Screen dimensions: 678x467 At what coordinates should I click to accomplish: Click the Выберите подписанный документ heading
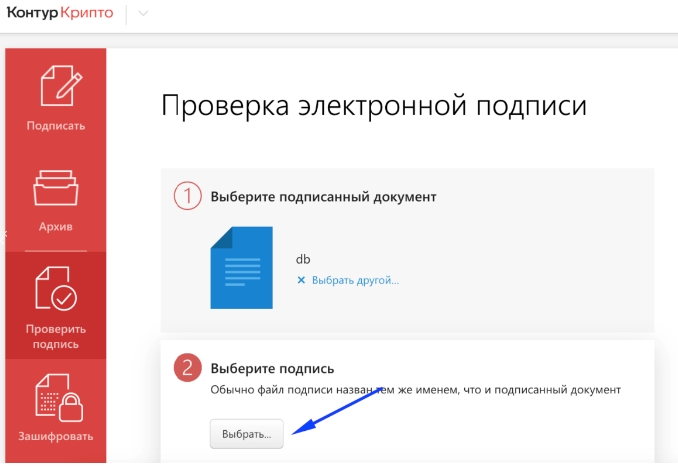click(323, 197)
